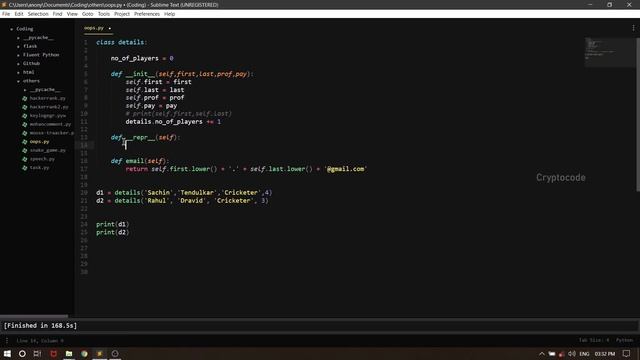Click the minimap code preview
The width and height of the screenshot is (640, 360).
[x=609, y=52]
